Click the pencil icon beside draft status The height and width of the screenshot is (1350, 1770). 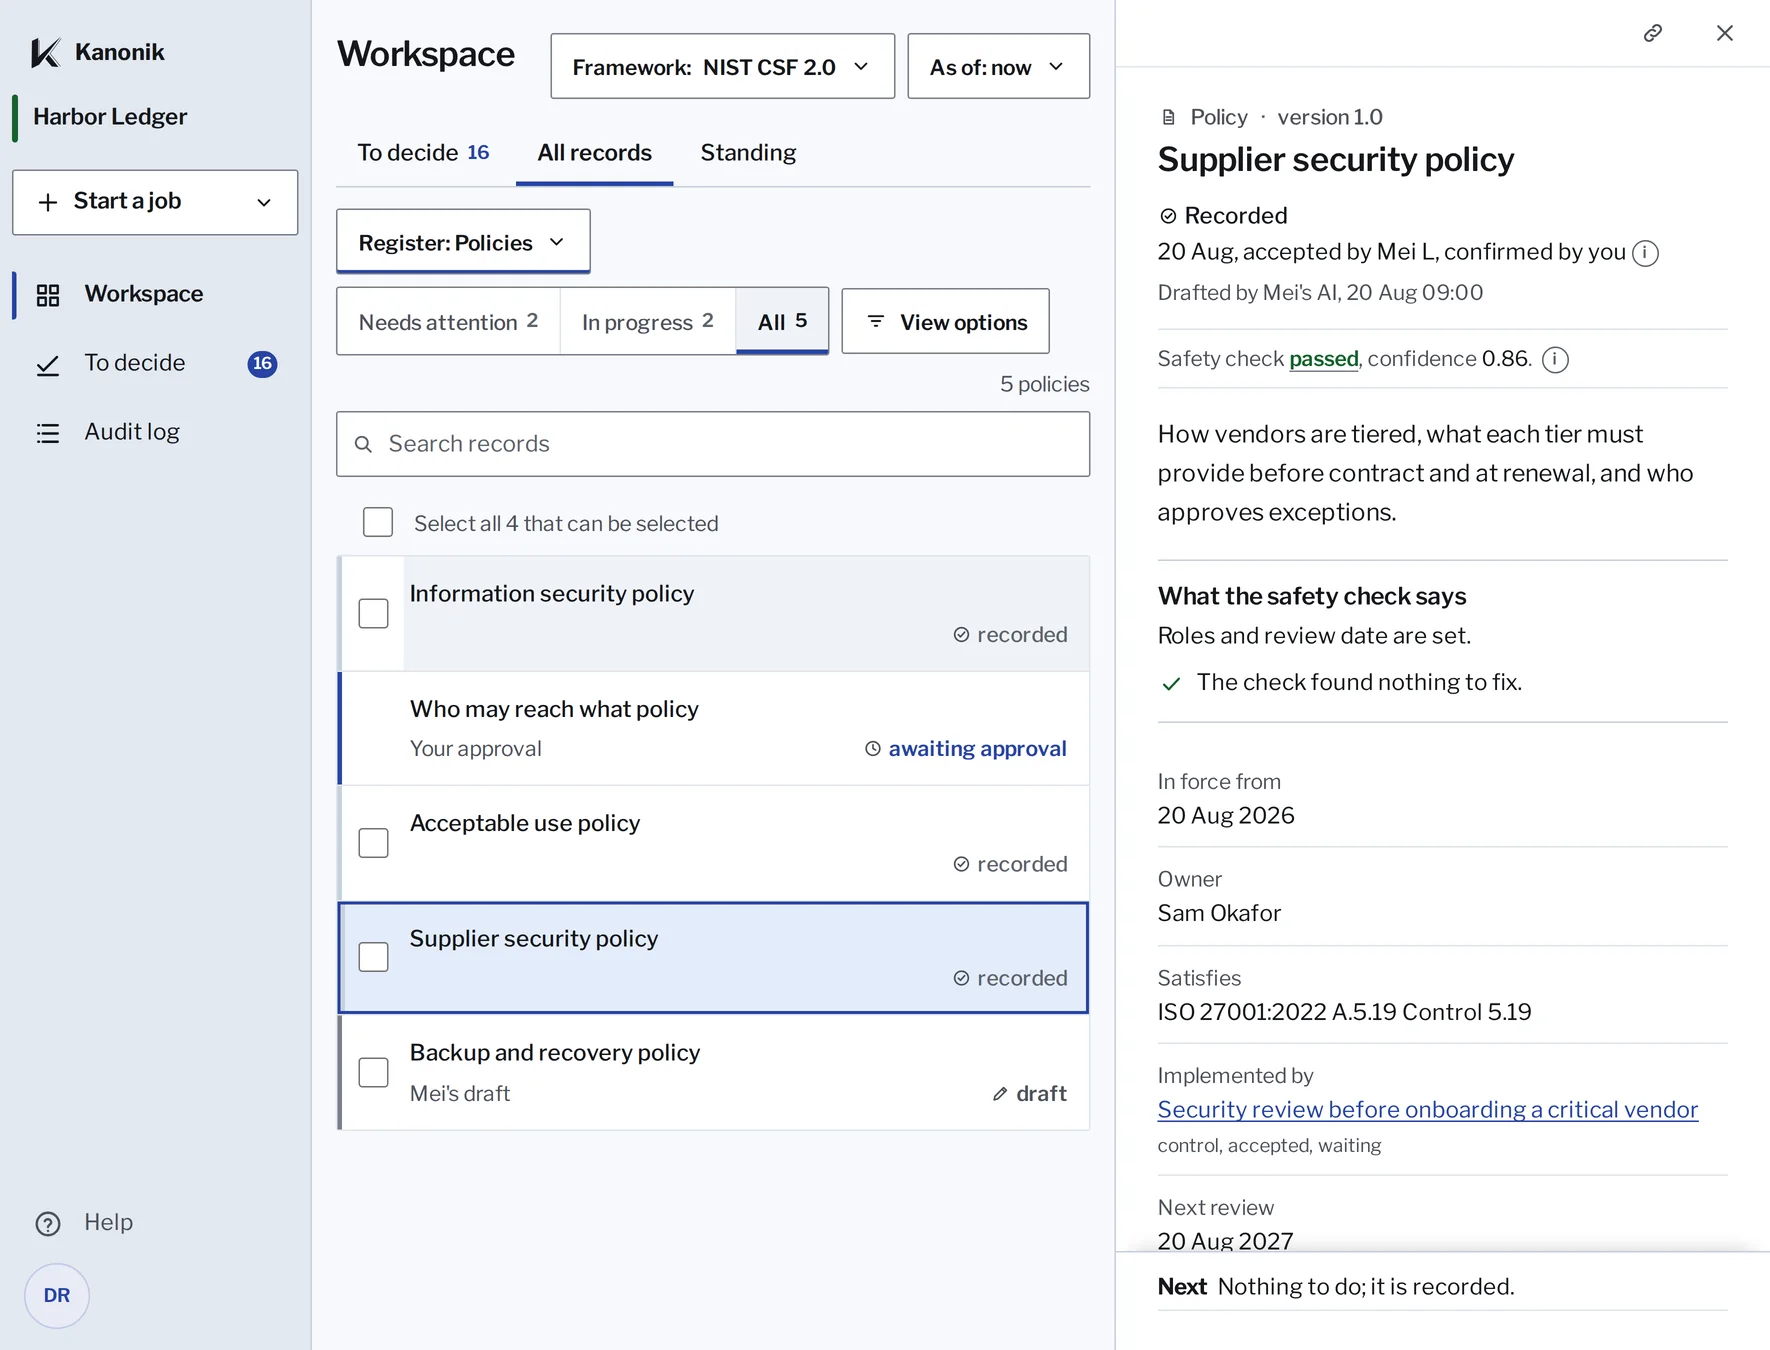[1000, 1094]
